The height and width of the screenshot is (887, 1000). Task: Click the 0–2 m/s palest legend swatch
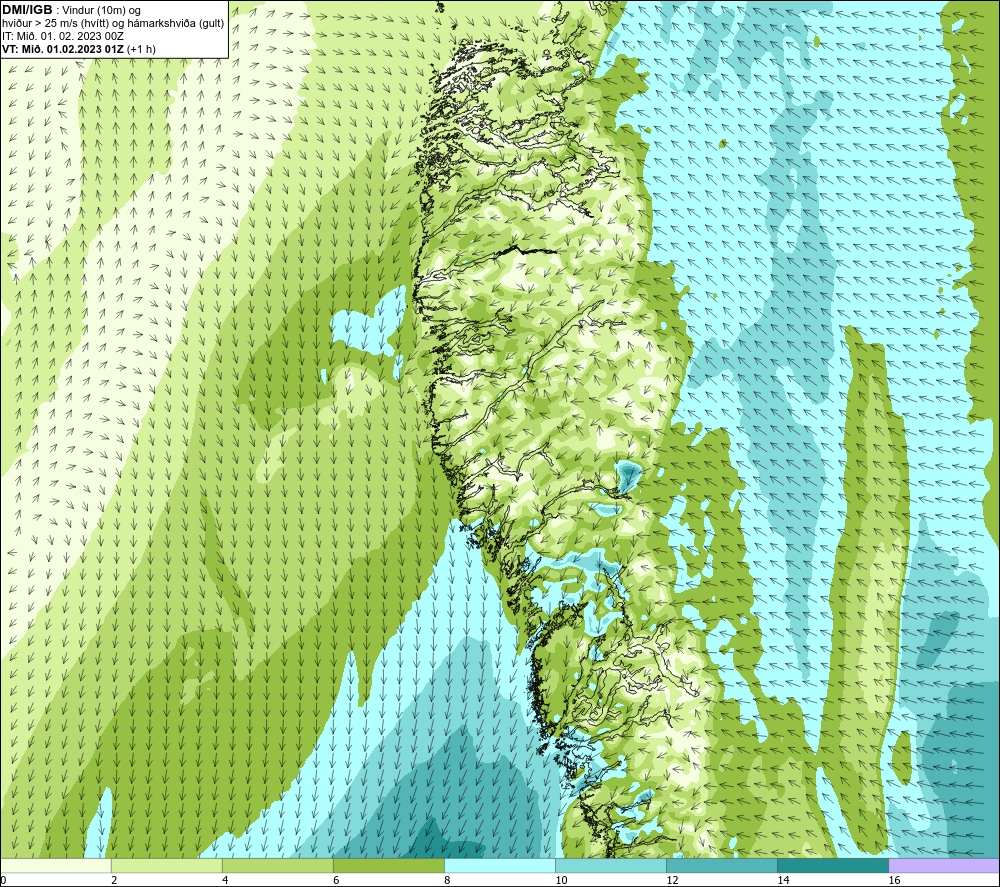tap(56, 865)
